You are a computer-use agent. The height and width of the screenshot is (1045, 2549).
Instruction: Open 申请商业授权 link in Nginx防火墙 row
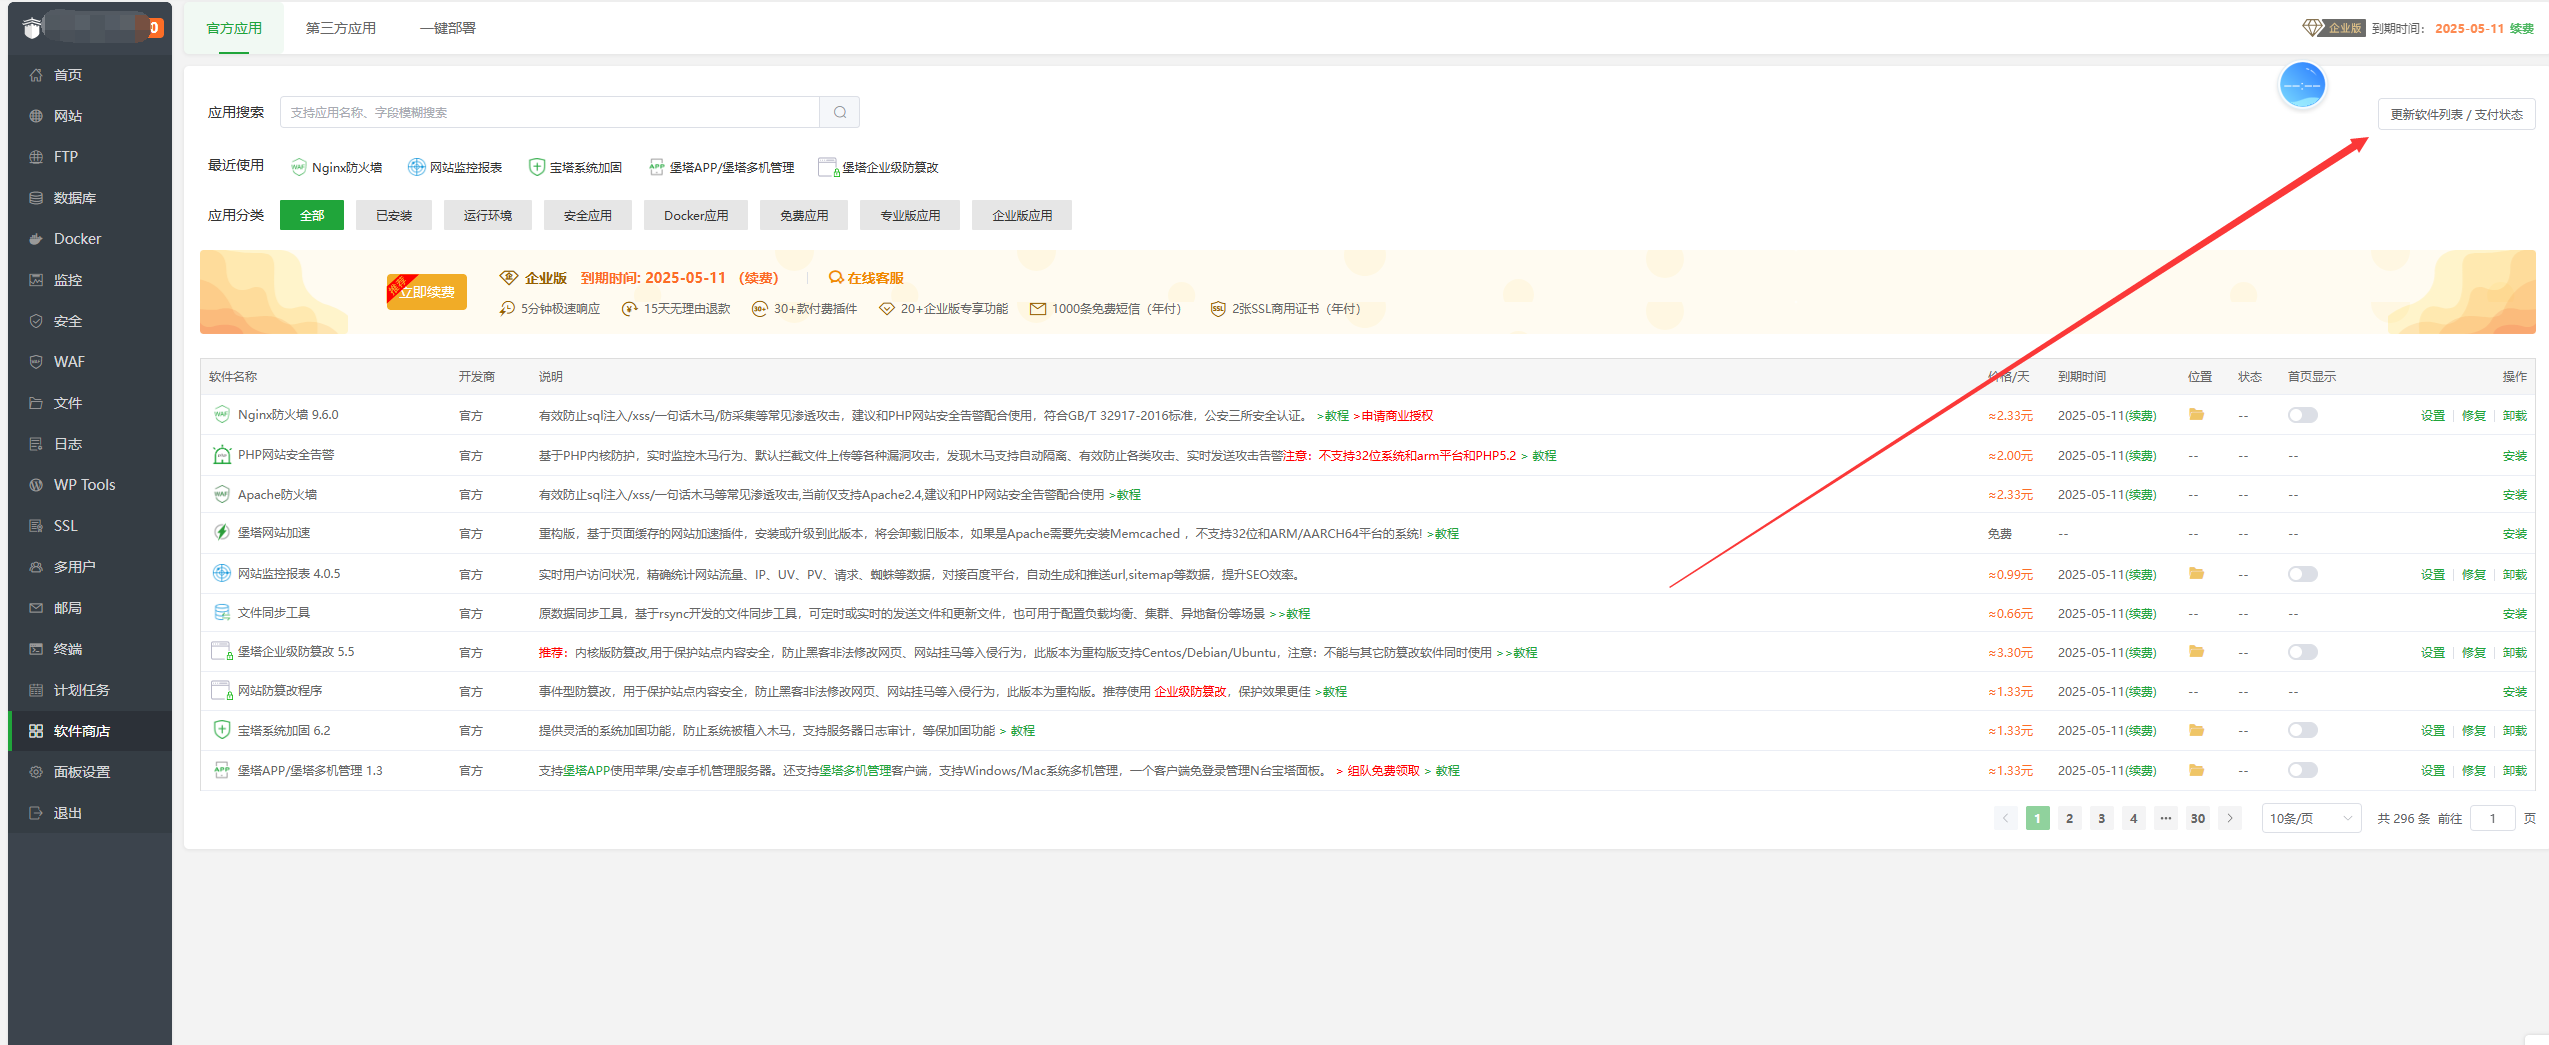tap(1397, 416)
